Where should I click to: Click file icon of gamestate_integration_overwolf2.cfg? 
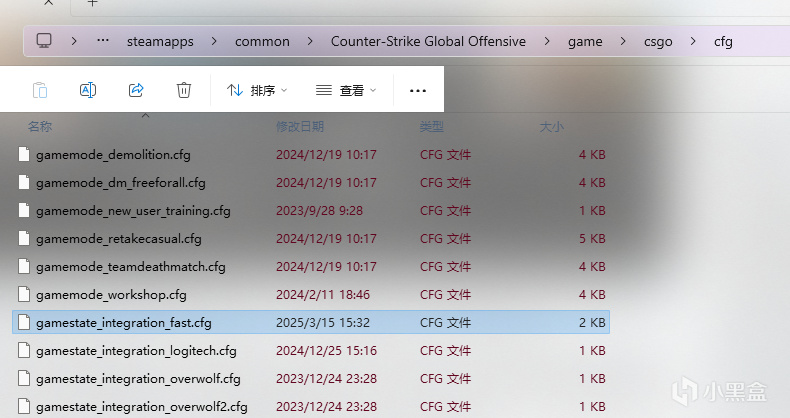[x=24, y=406]
